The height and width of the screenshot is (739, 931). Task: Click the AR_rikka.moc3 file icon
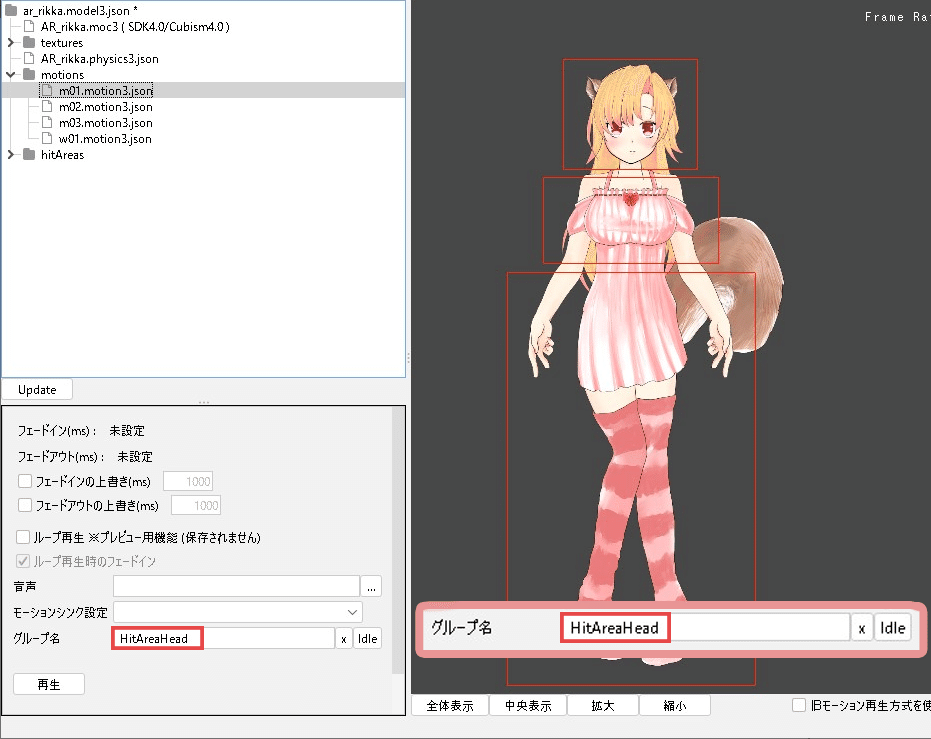point(28,26)
